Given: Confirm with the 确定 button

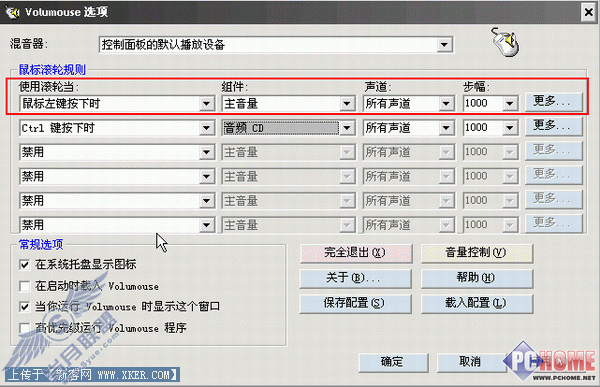Looking at the screenshot, I should pyautogui.click(x=393, y=362).
